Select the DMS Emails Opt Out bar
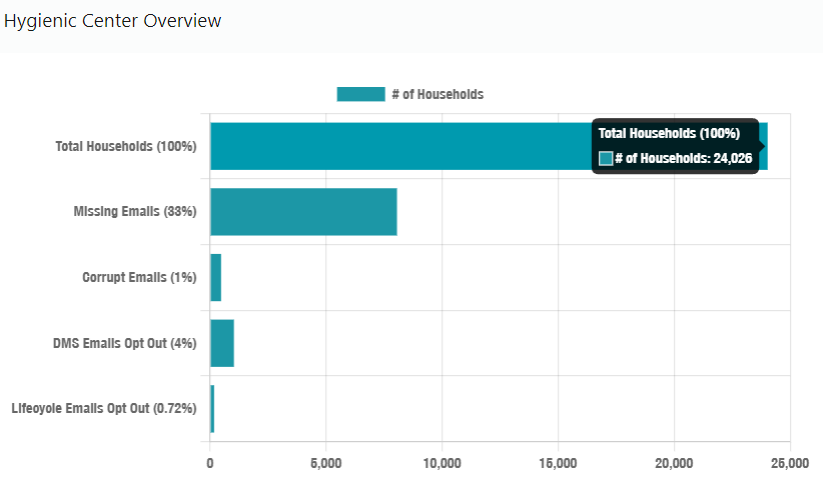Image resolution: width=823 pixels, height=499 pixels. pos(222,343)
